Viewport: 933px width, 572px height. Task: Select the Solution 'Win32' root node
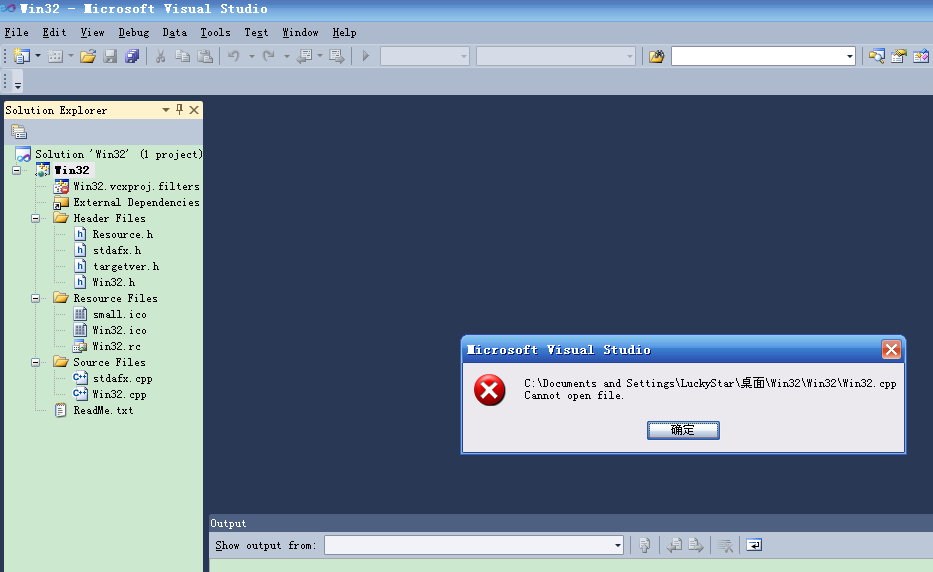tap(118, 154)
